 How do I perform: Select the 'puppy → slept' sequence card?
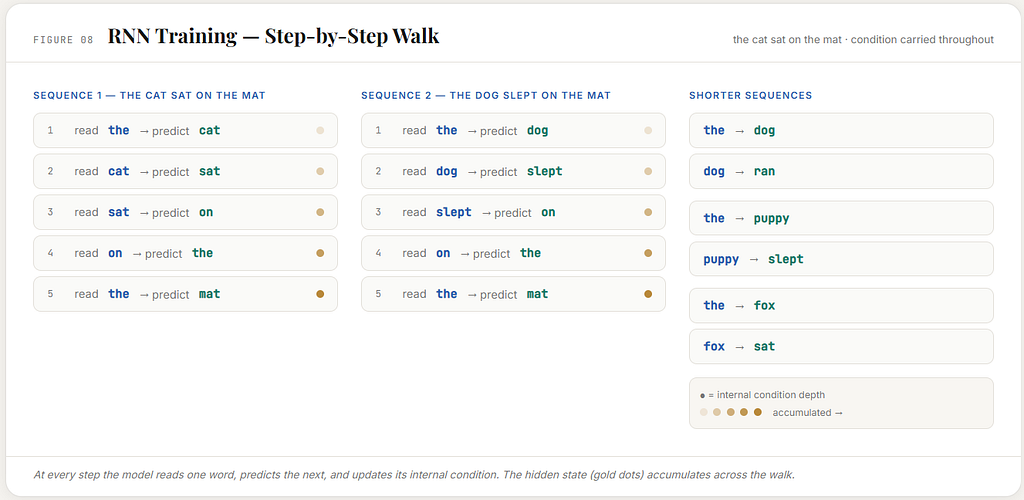(x=841, y=259)
